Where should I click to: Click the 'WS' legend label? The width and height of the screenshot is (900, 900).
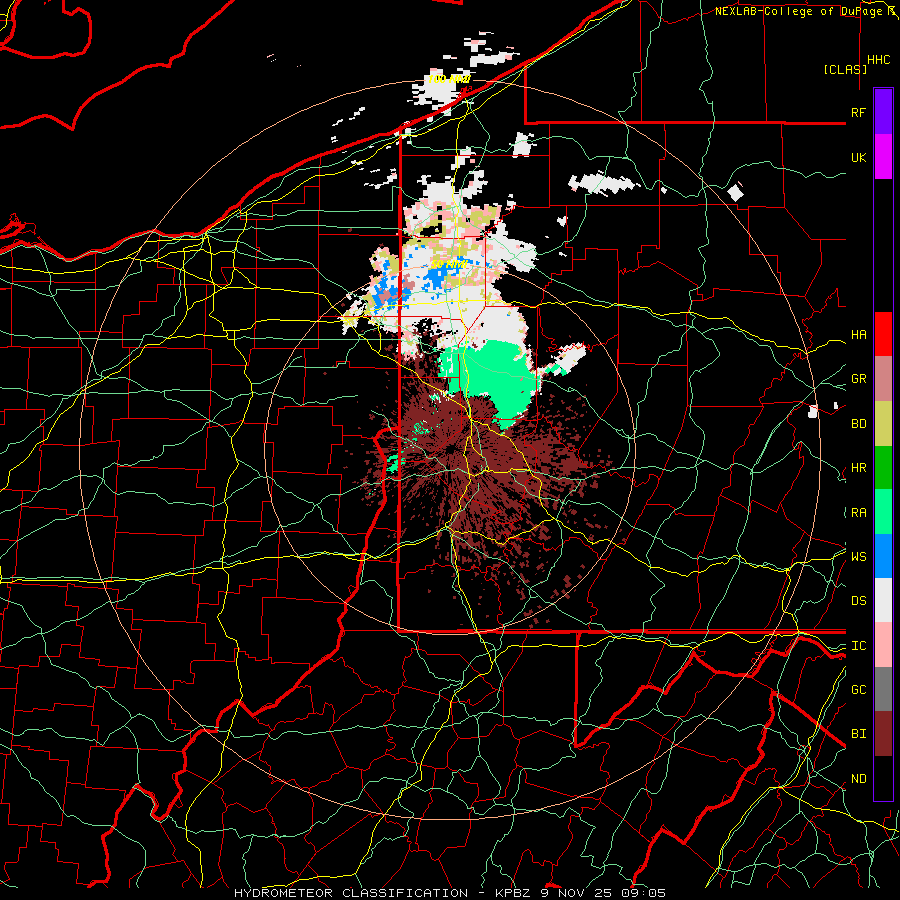pyautogui.click(x=858, y=556)
